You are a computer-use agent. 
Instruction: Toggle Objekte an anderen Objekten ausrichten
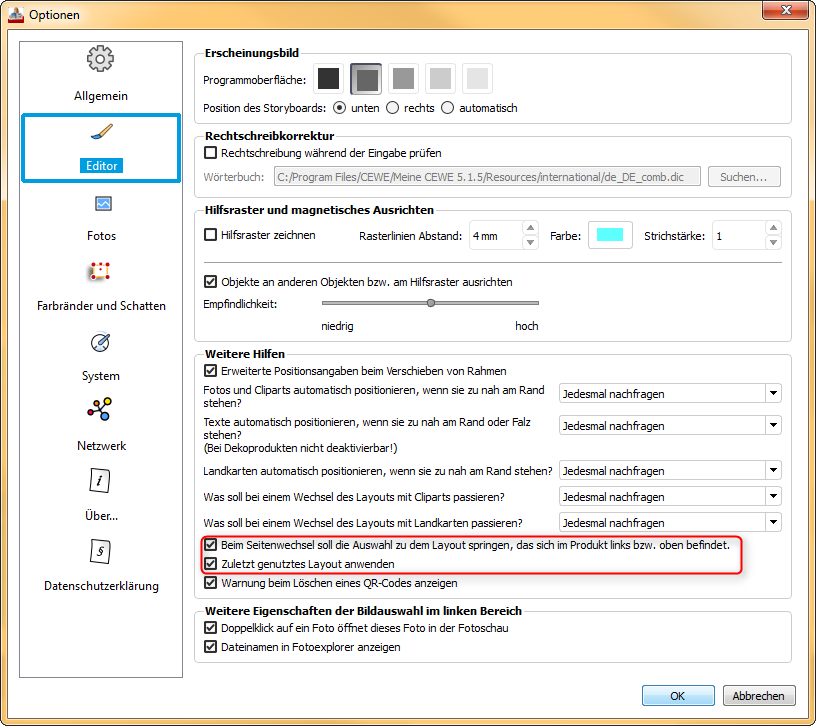coord(210,282)
